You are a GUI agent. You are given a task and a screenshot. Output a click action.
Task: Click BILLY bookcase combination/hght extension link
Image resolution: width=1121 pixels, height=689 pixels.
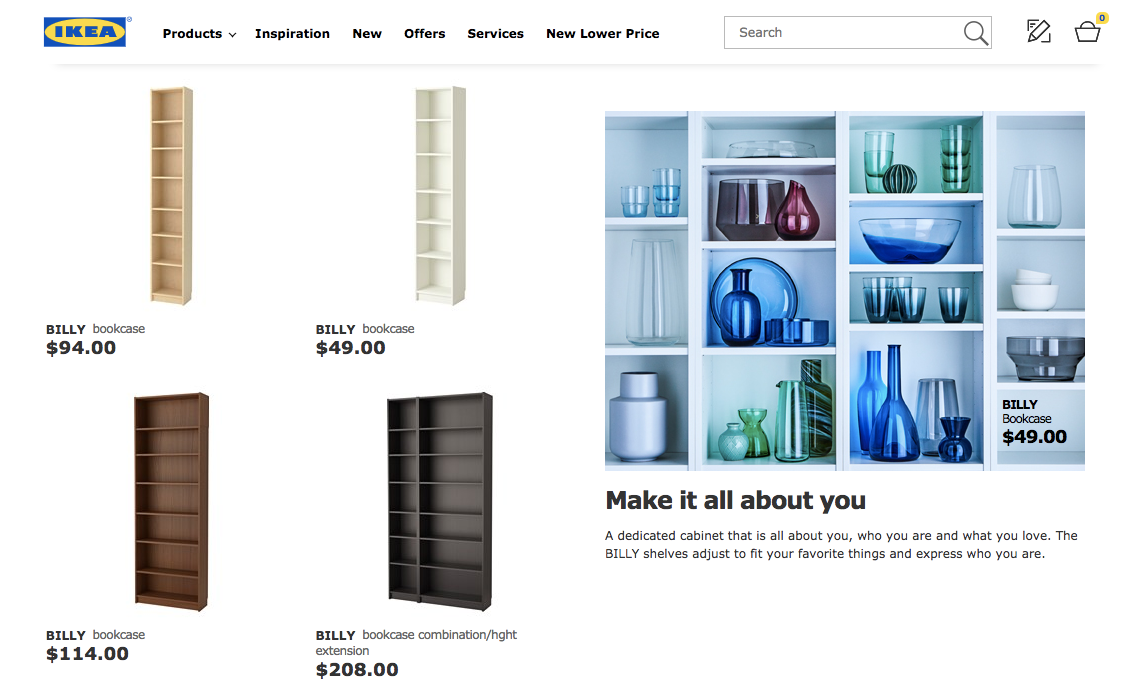[x=416, y=643]
